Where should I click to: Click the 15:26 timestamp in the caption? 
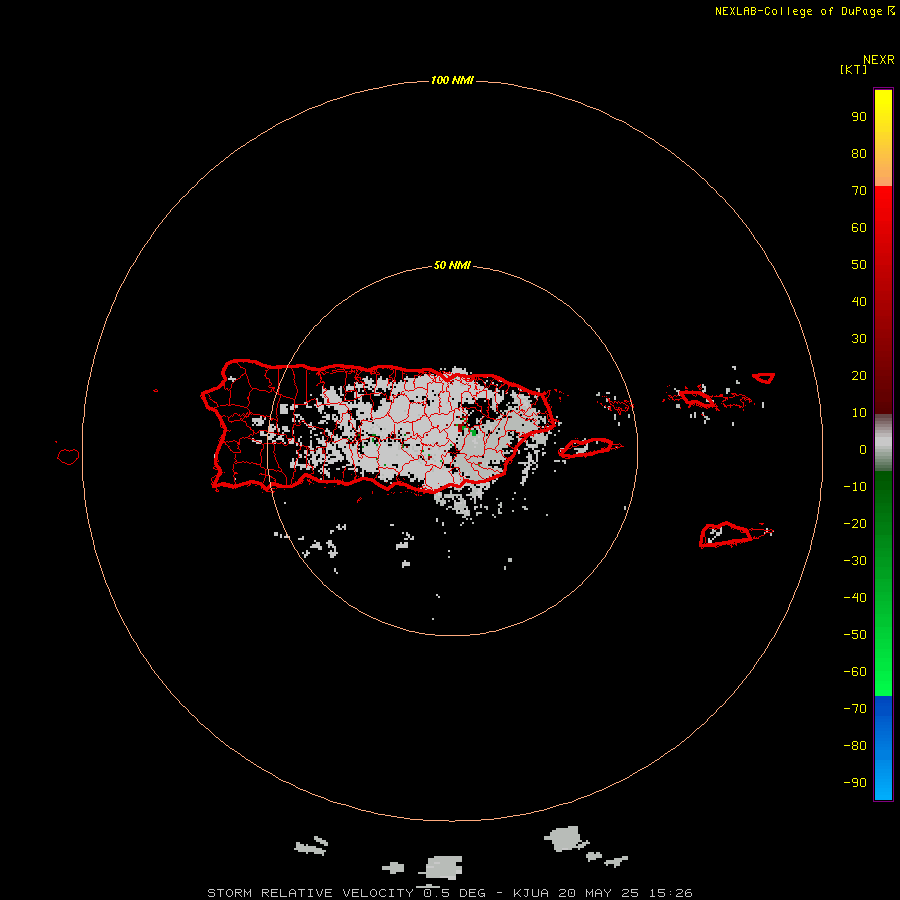670,893
